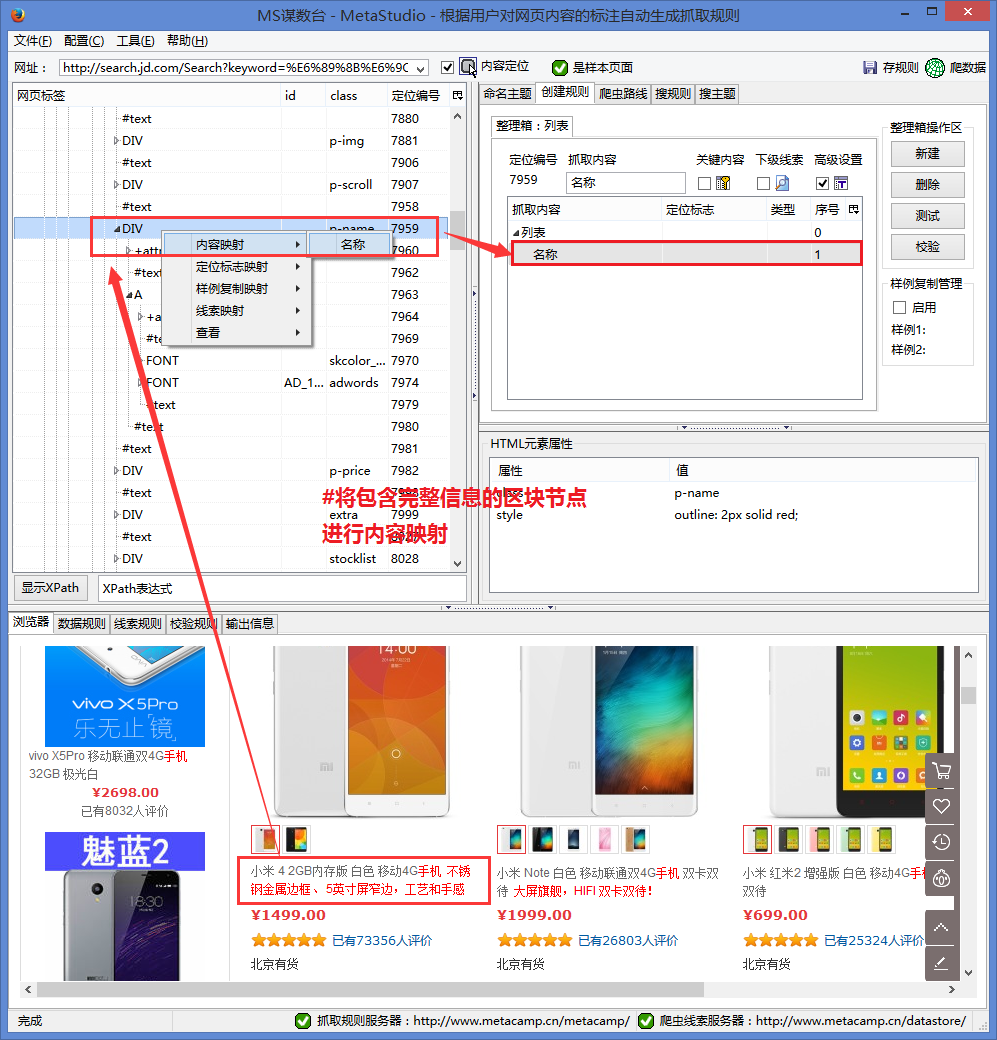
Task: Click the 抓取内容 name input field
Action: 626,183
